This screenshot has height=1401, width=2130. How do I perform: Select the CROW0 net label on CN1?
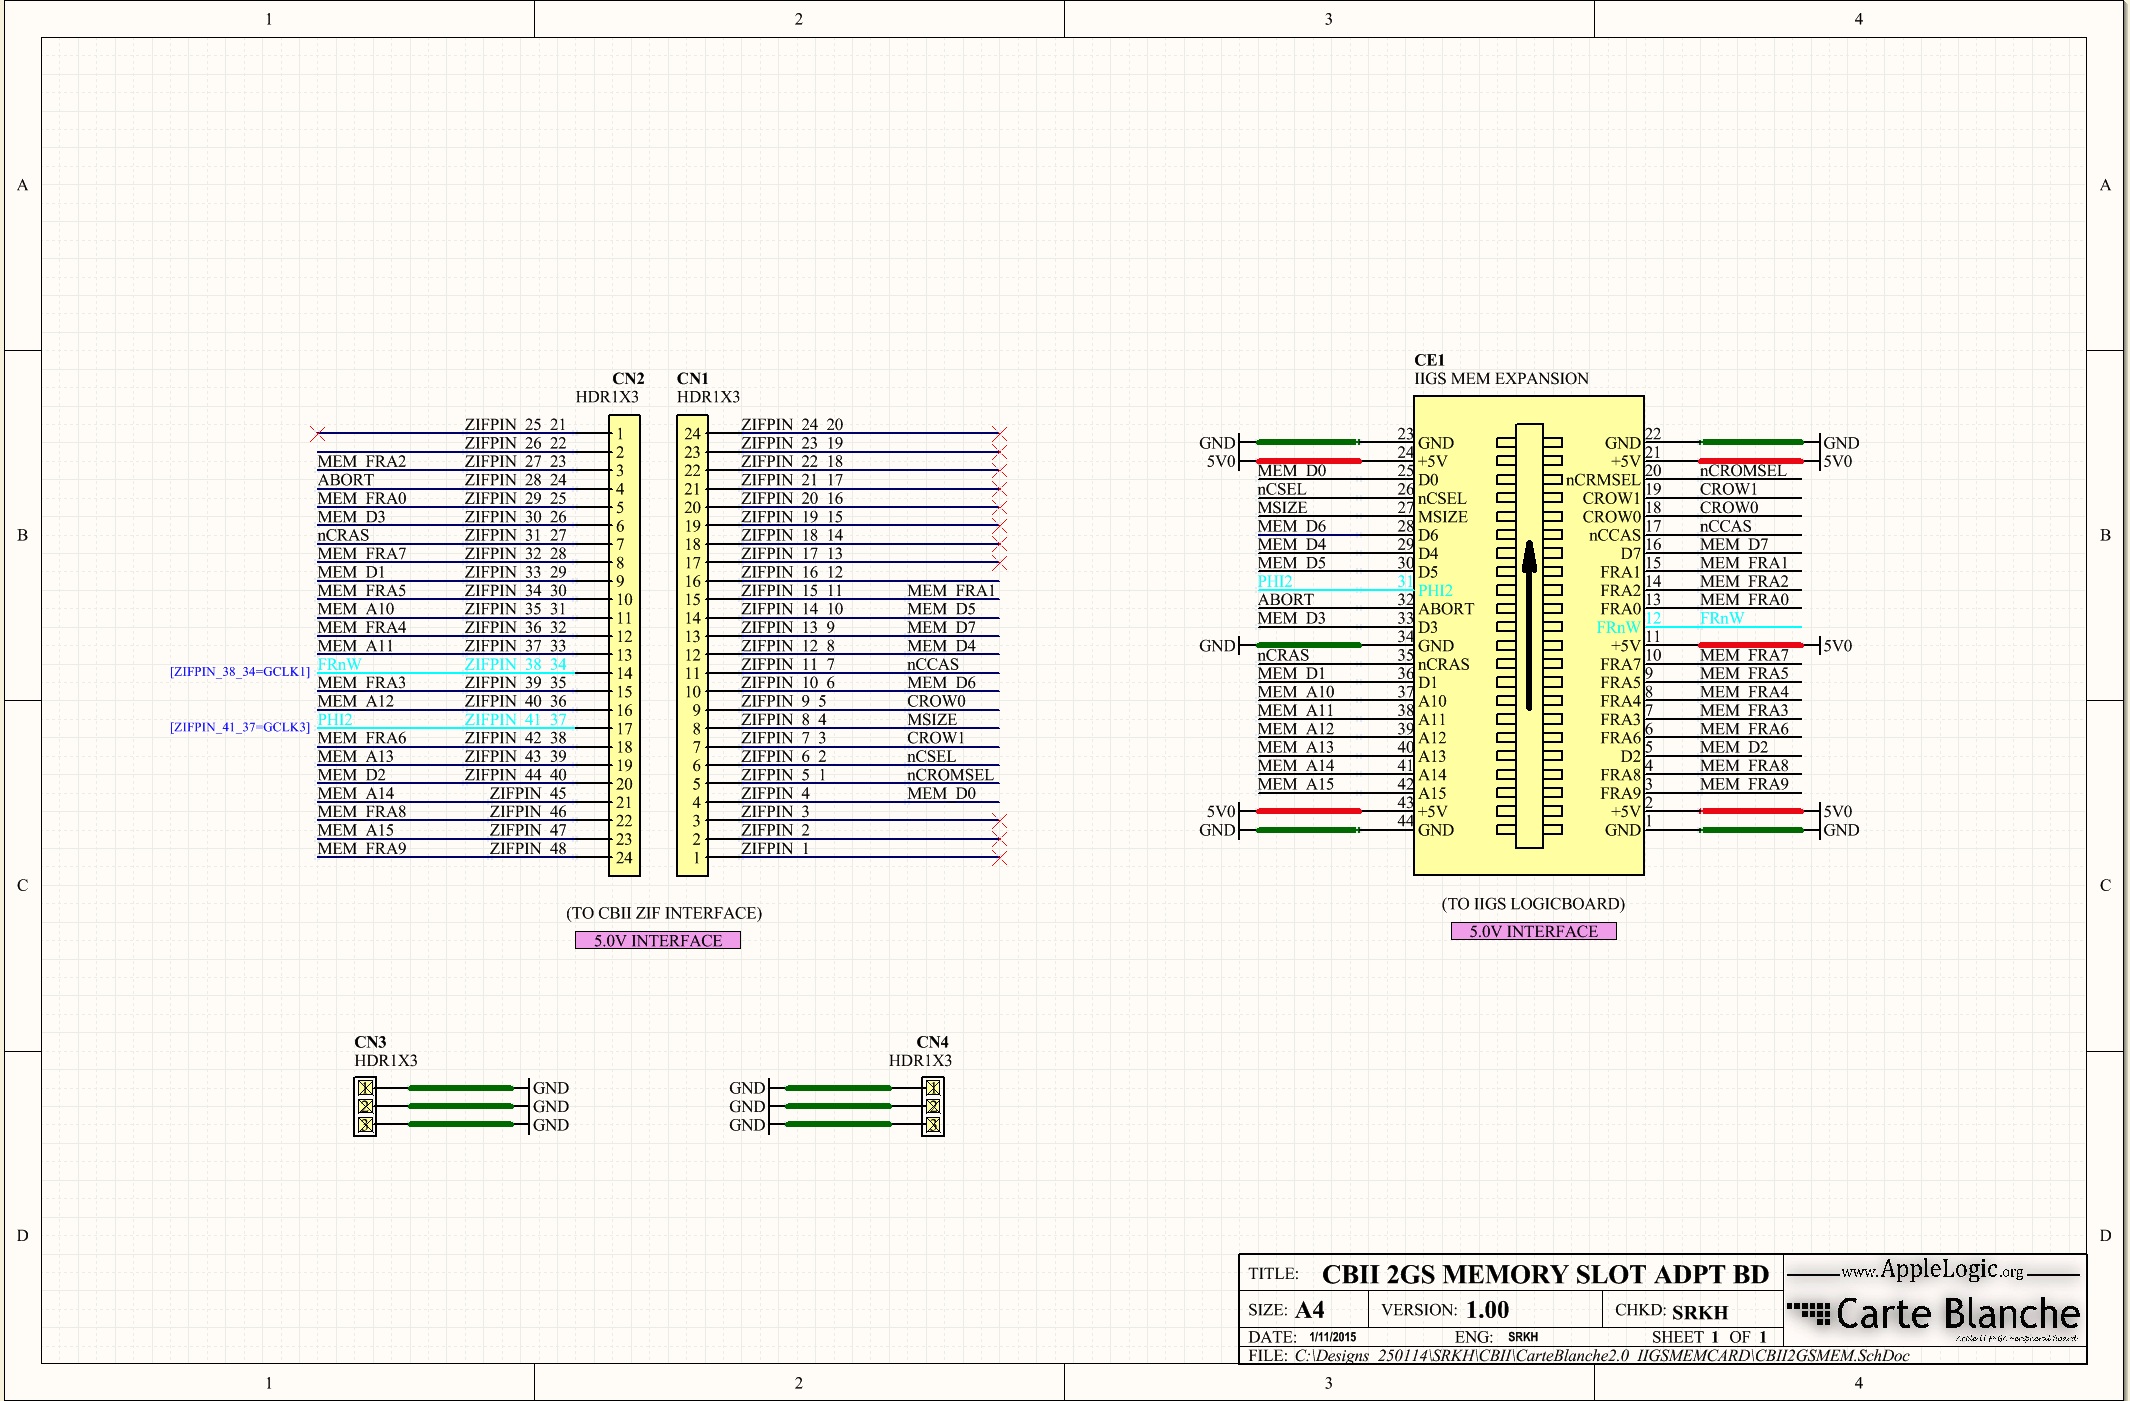(x=936, y=701)
